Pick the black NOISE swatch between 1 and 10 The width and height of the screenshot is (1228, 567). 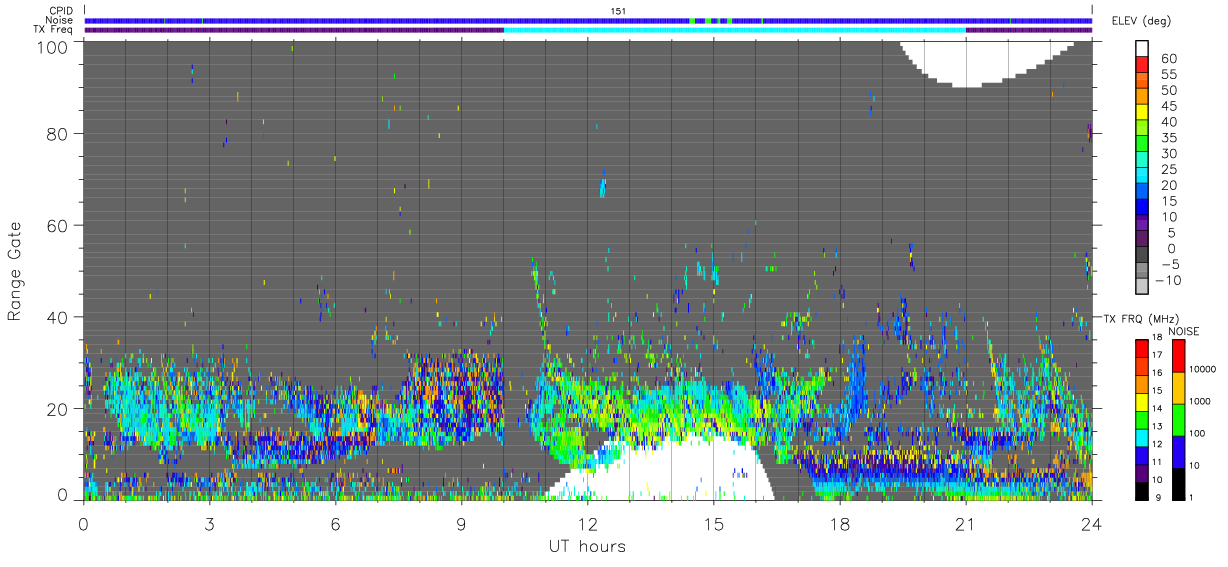pyautogui.click(x=1179, y=484)
